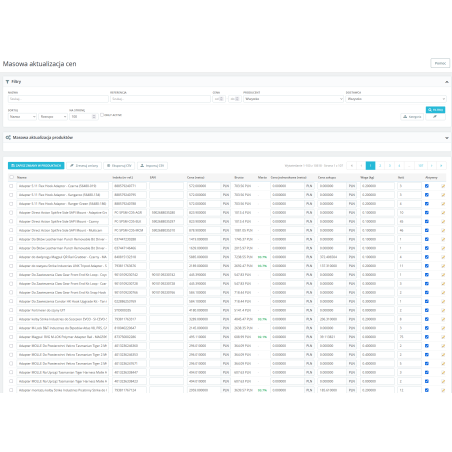452x452 pixels.
Task: Adjust the minimum Cena stepper field
Action: click(219, 99)
